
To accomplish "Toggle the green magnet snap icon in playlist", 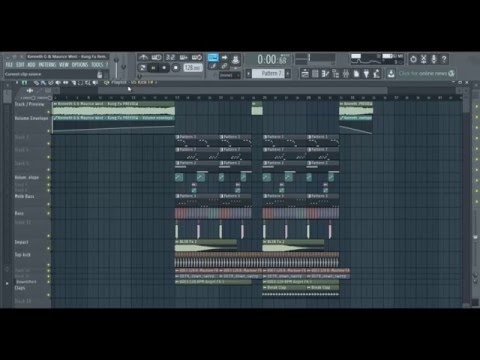I will 24,82.
